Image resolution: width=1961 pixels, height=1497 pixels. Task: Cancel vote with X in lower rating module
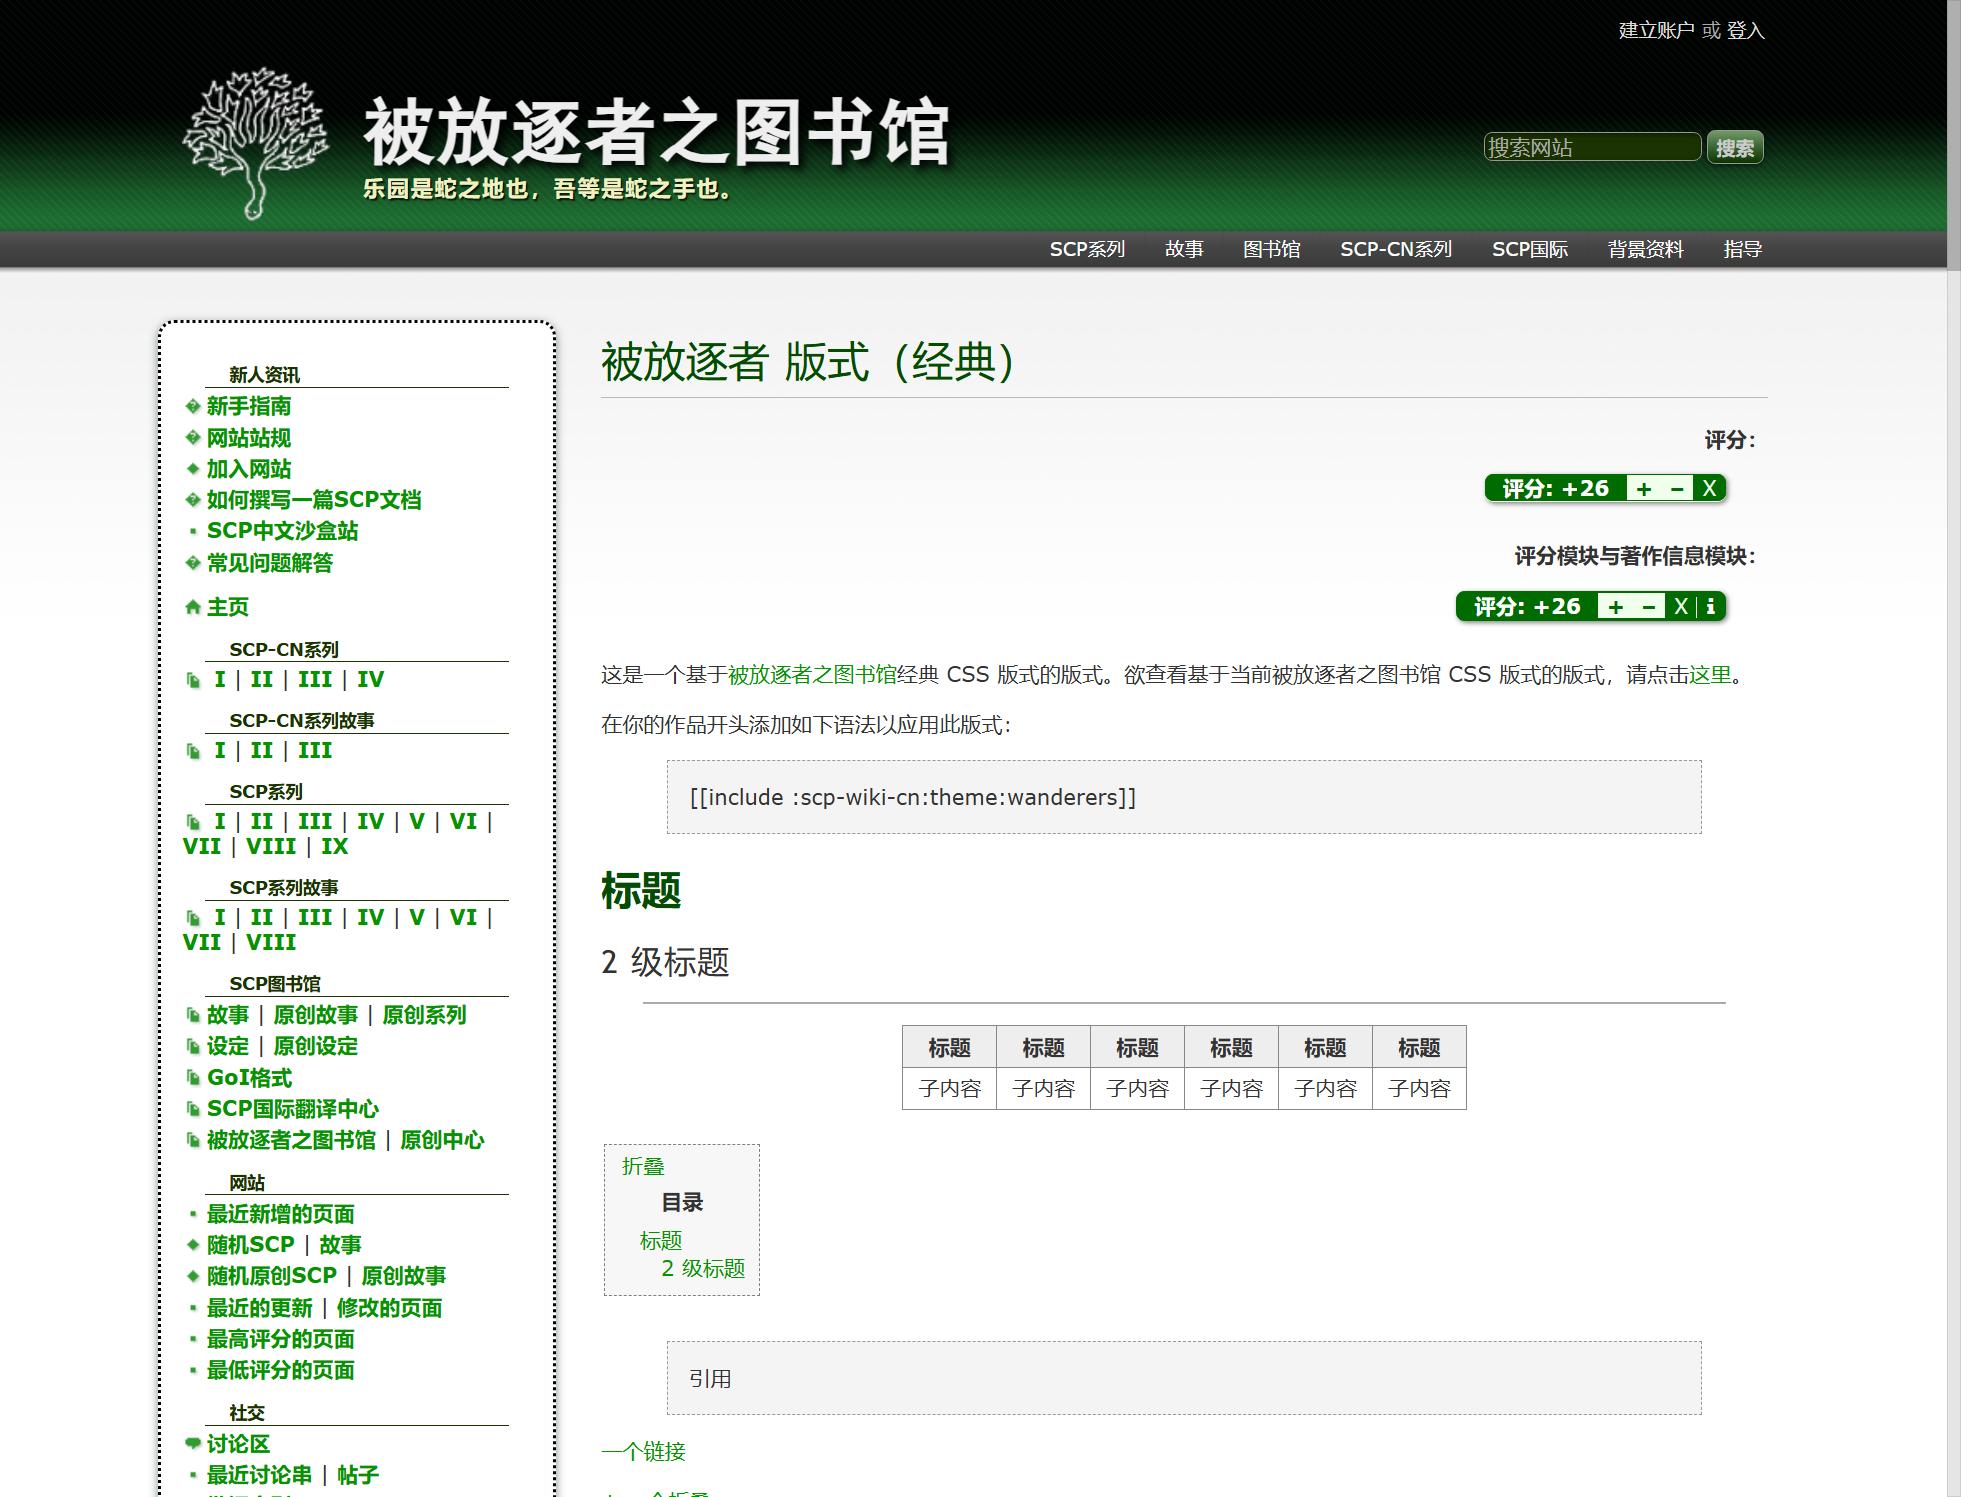pyautogui.click(x=1681, y=607)
